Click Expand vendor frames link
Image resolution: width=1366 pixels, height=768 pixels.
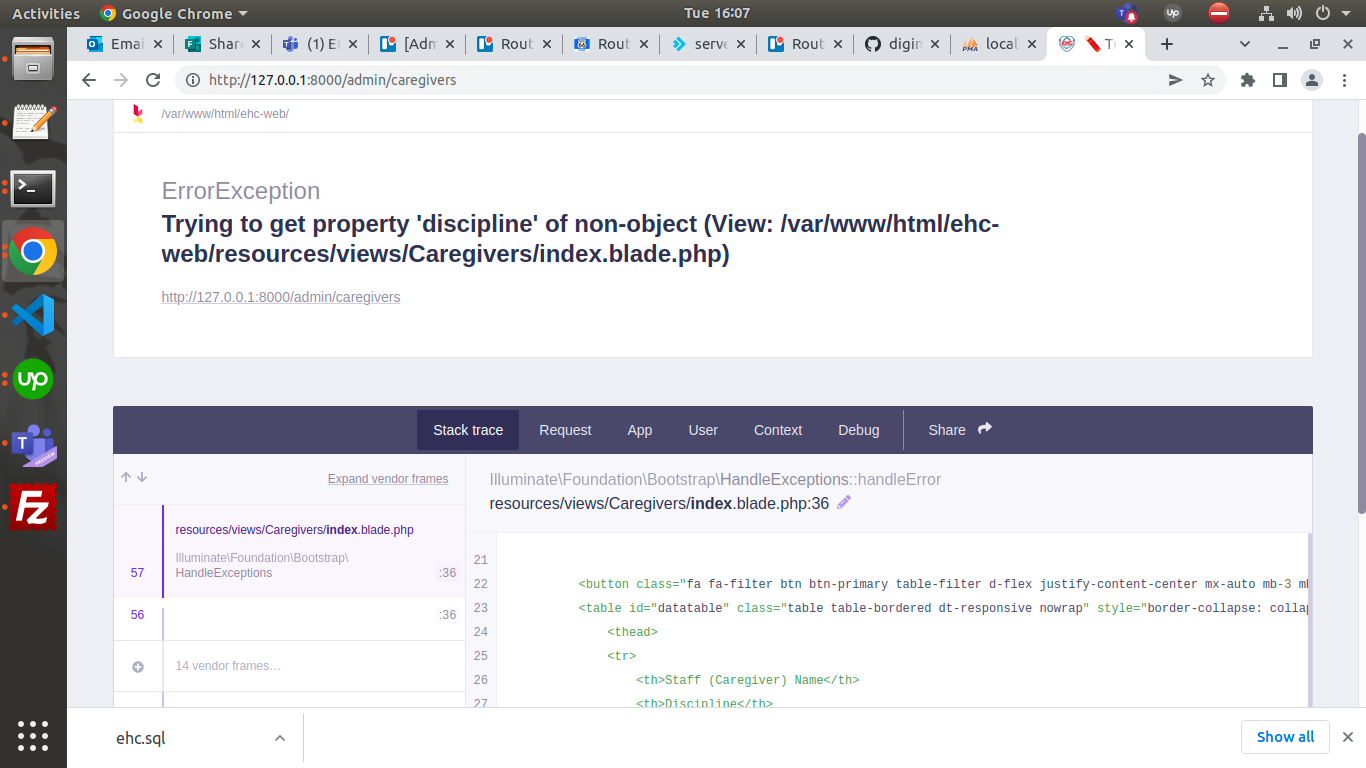[388, 479]
